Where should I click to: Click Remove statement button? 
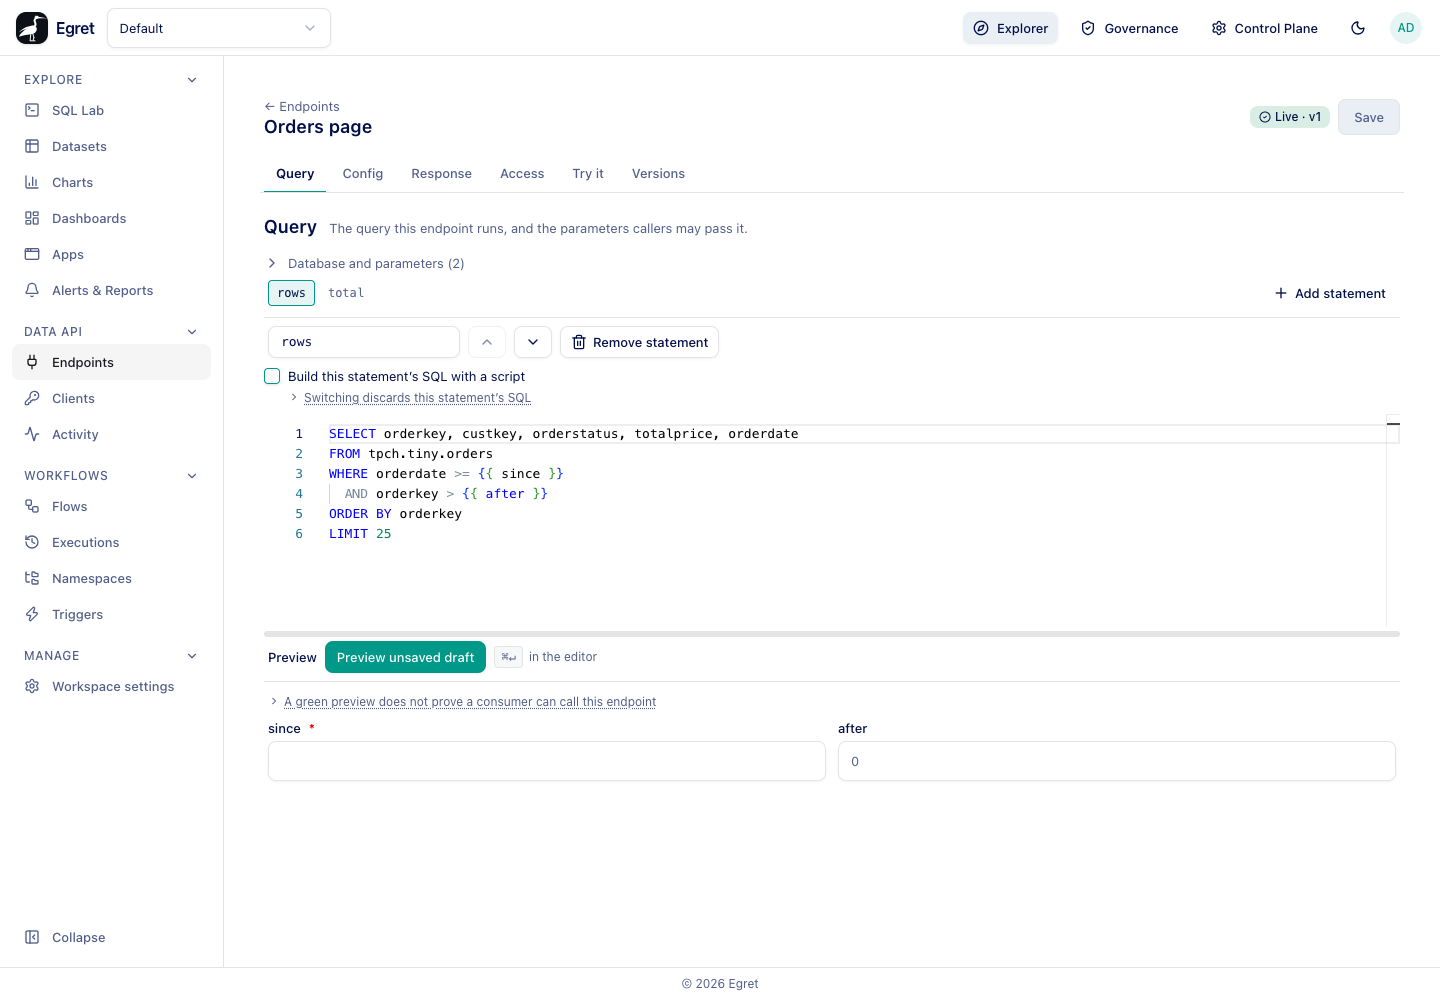pos(639,342)
